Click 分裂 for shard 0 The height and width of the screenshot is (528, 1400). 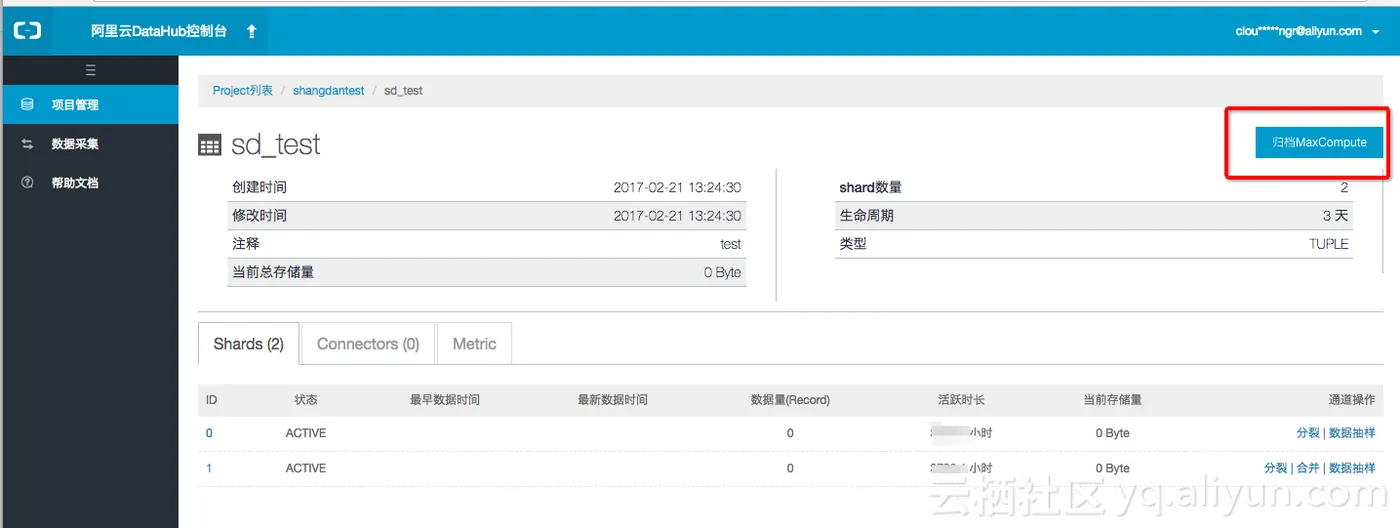(1308, 433)
